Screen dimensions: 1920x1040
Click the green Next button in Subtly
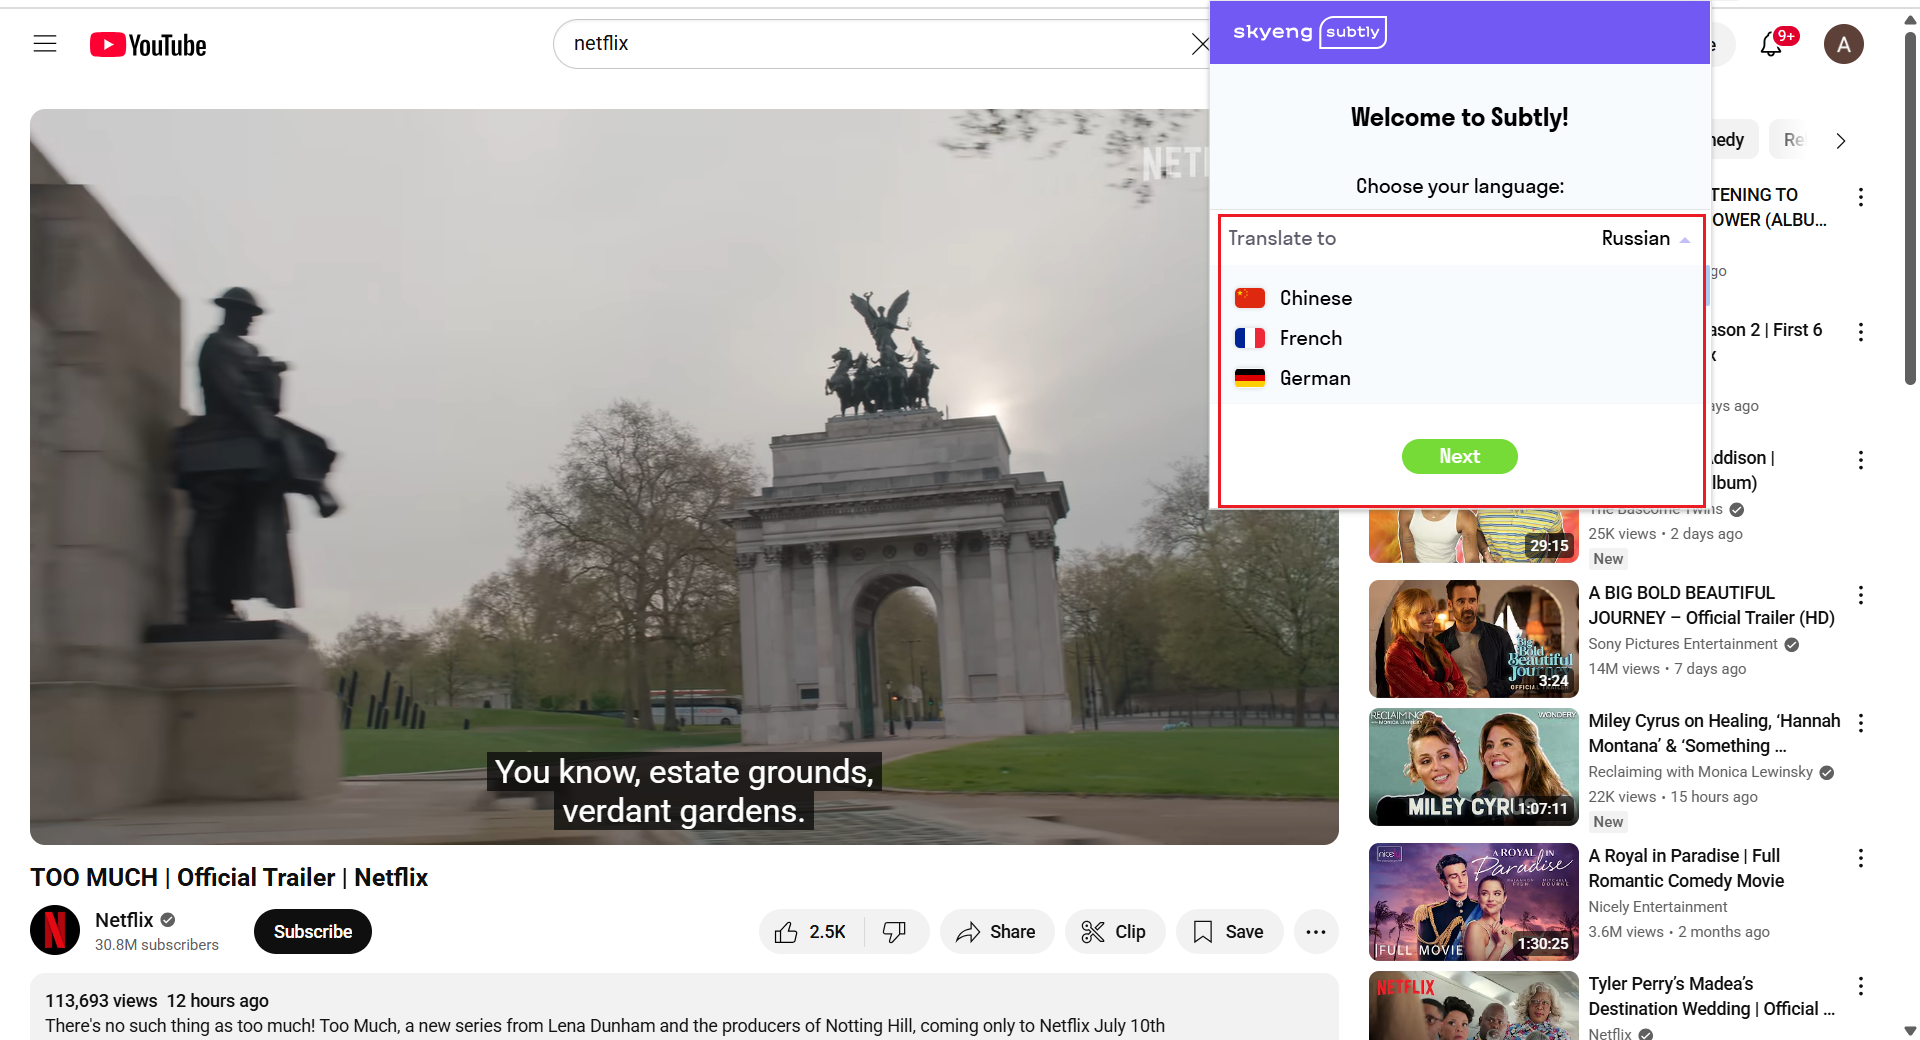(x=1460, y=456)
